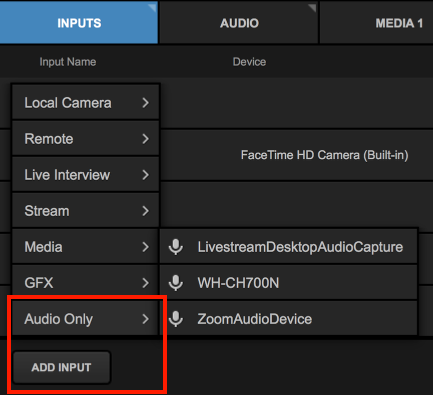Open the Stream submenu arrow
The height and width of the screenshot is (395, 433).
pos(145,211)
